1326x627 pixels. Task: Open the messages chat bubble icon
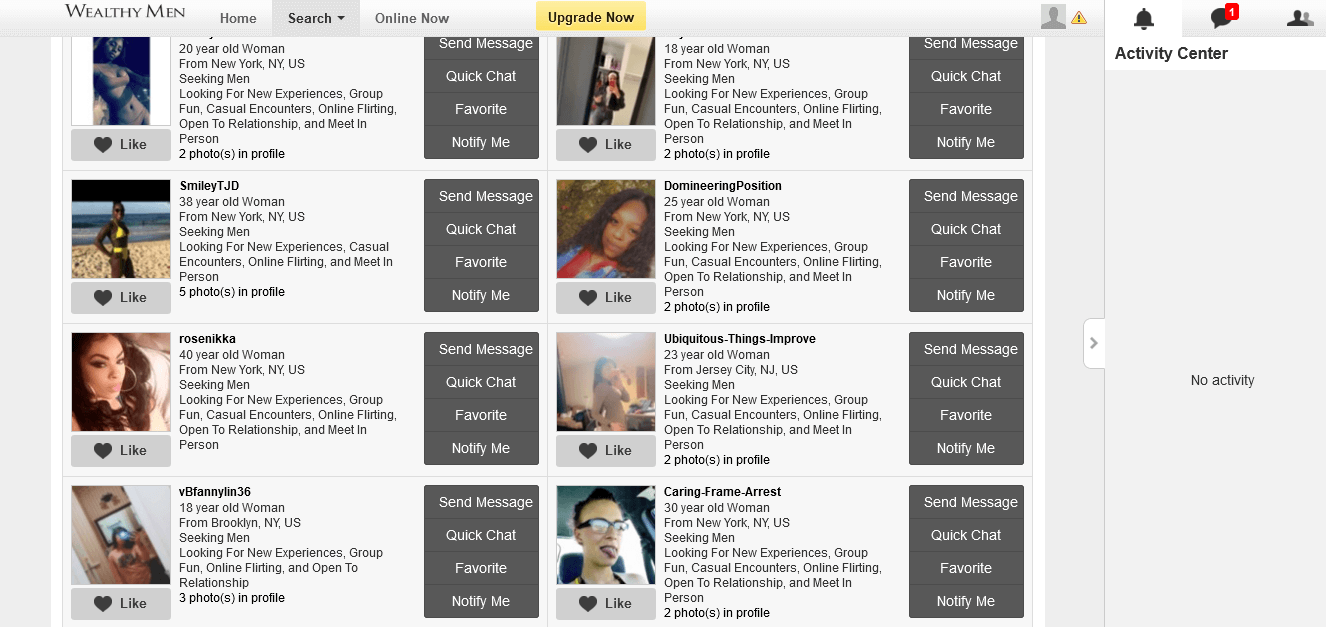point(1223,18)
